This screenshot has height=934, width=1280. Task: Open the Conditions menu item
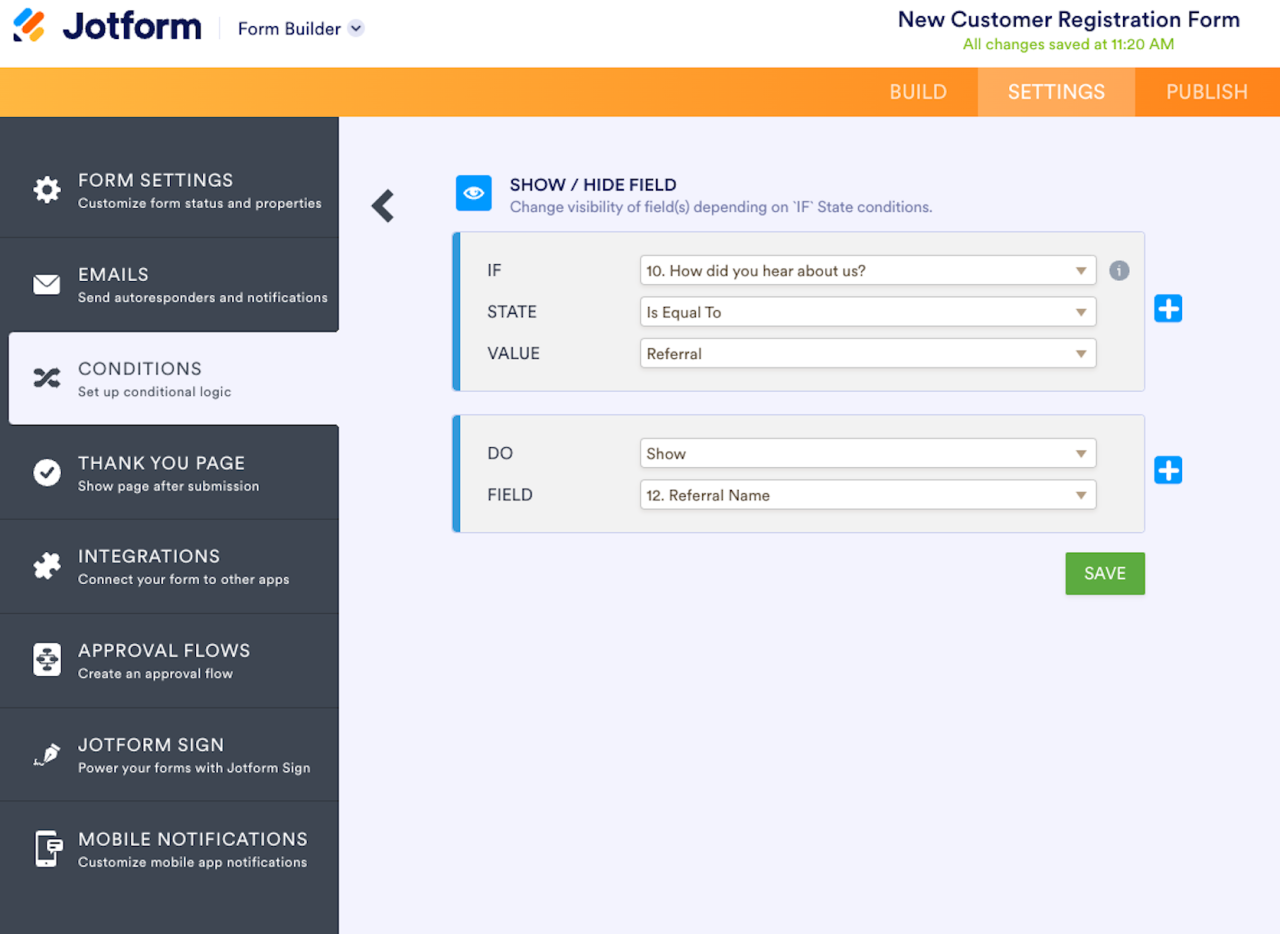click(x=173, y=378)
